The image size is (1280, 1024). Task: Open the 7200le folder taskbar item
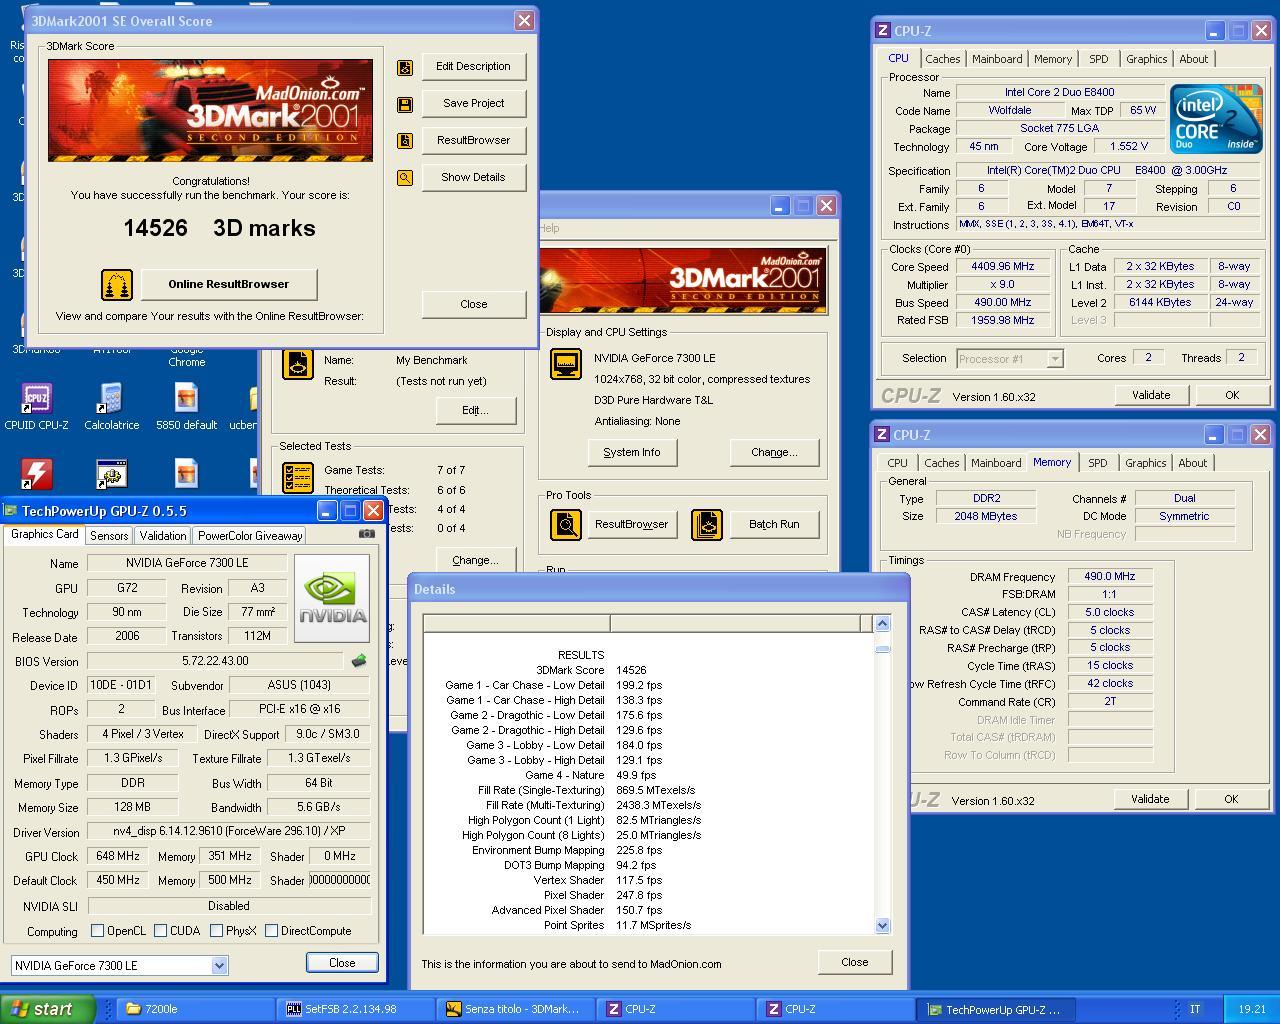[197, 1010]
